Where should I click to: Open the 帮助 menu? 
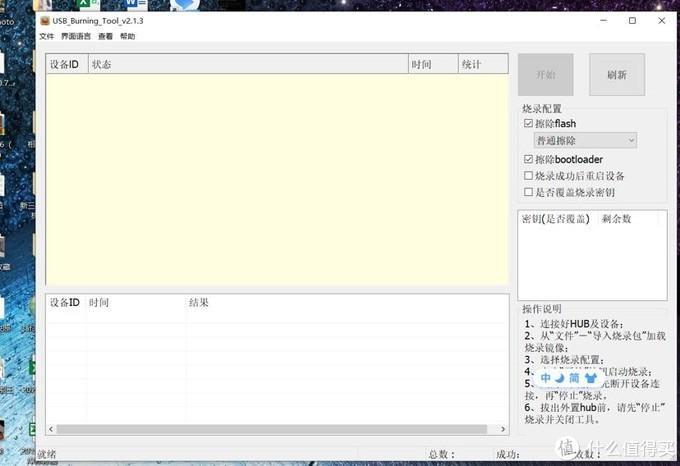click(x=127, y=37)
